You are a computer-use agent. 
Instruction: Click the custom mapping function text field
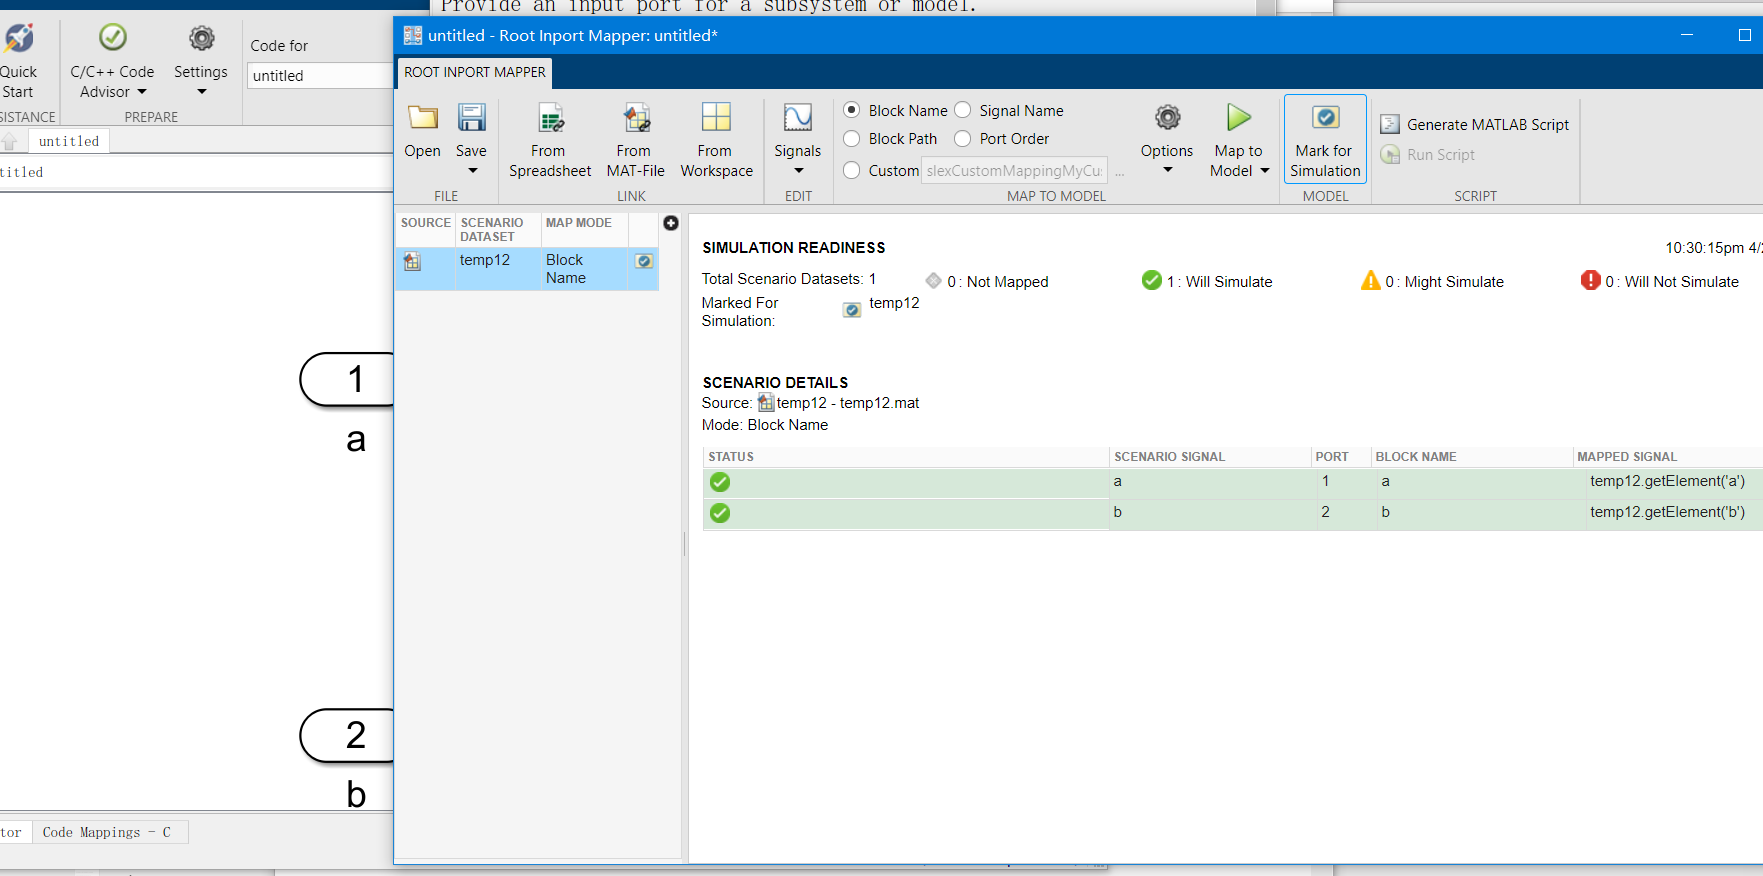point(1014,171)
